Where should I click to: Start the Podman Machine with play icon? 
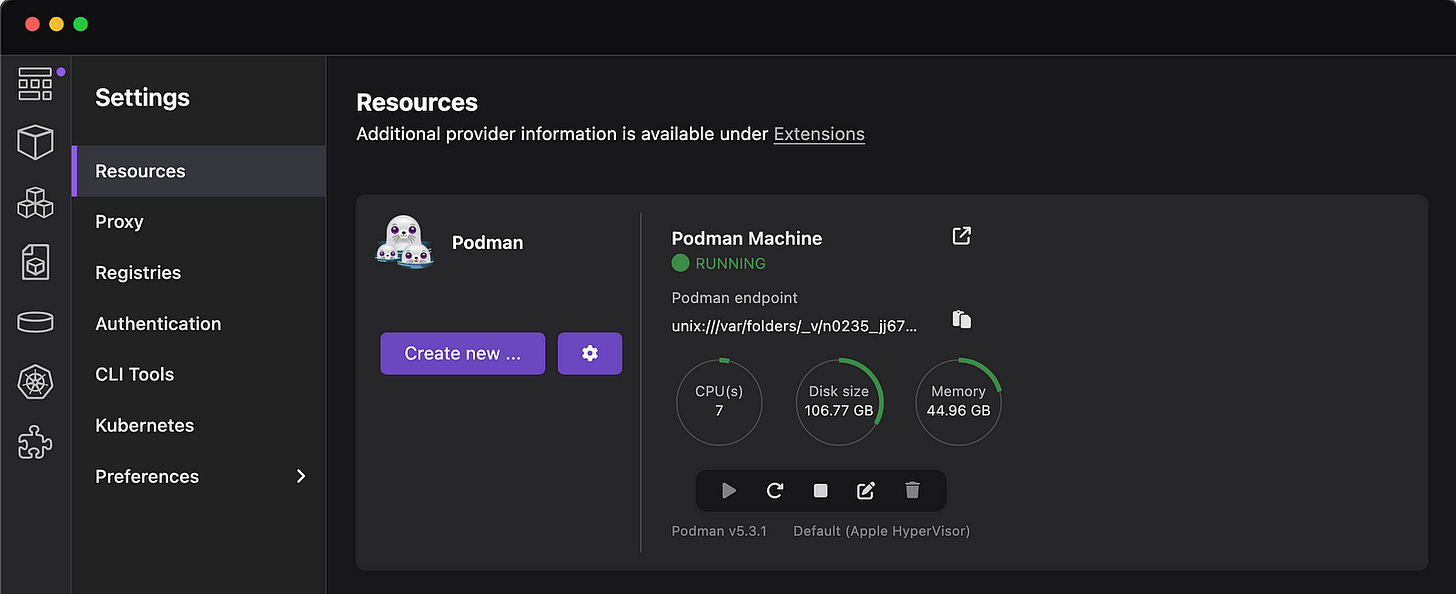pyautogui.click(x=729, y=490)
